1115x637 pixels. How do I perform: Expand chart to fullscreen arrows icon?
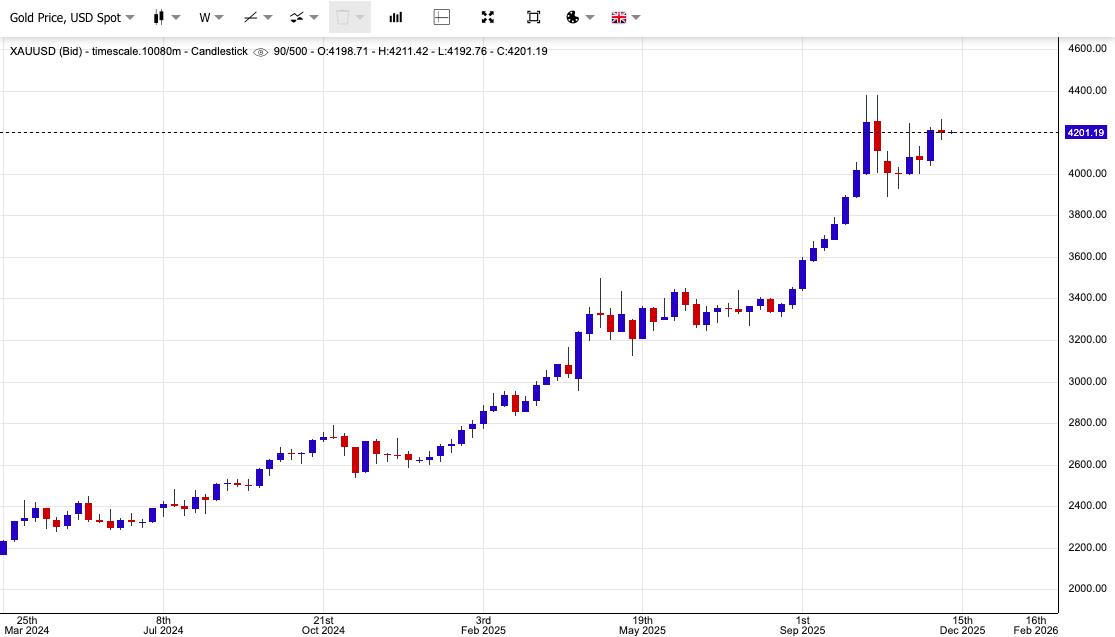pos(488,17)
